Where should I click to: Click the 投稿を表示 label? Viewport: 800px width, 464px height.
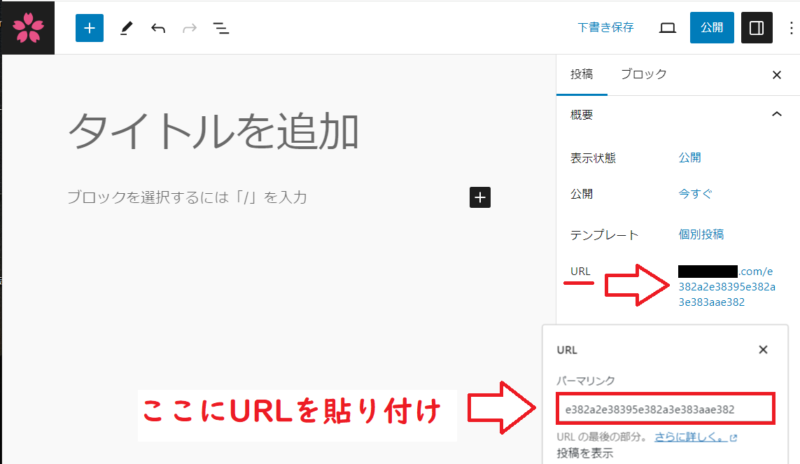pos(585,453)
